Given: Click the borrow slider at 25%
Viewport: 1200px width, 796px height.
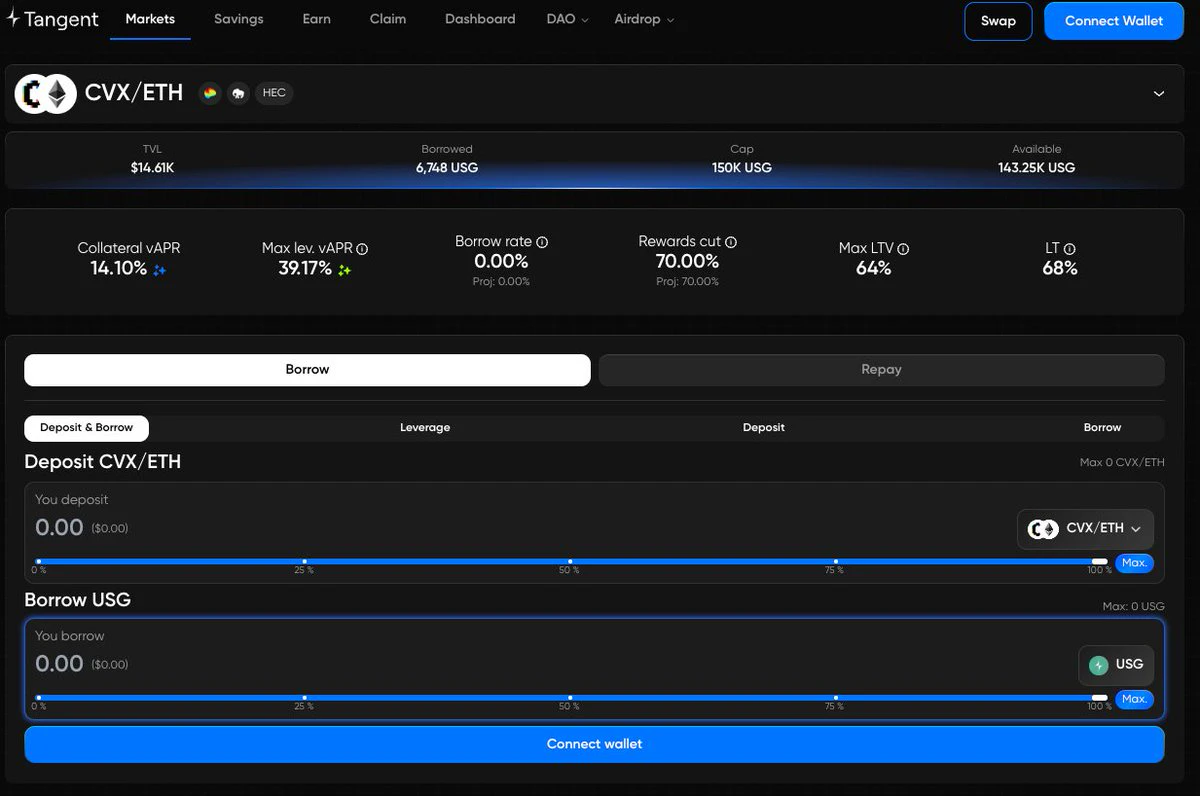Looking at the screenshot, I should (x=304, y=698).
